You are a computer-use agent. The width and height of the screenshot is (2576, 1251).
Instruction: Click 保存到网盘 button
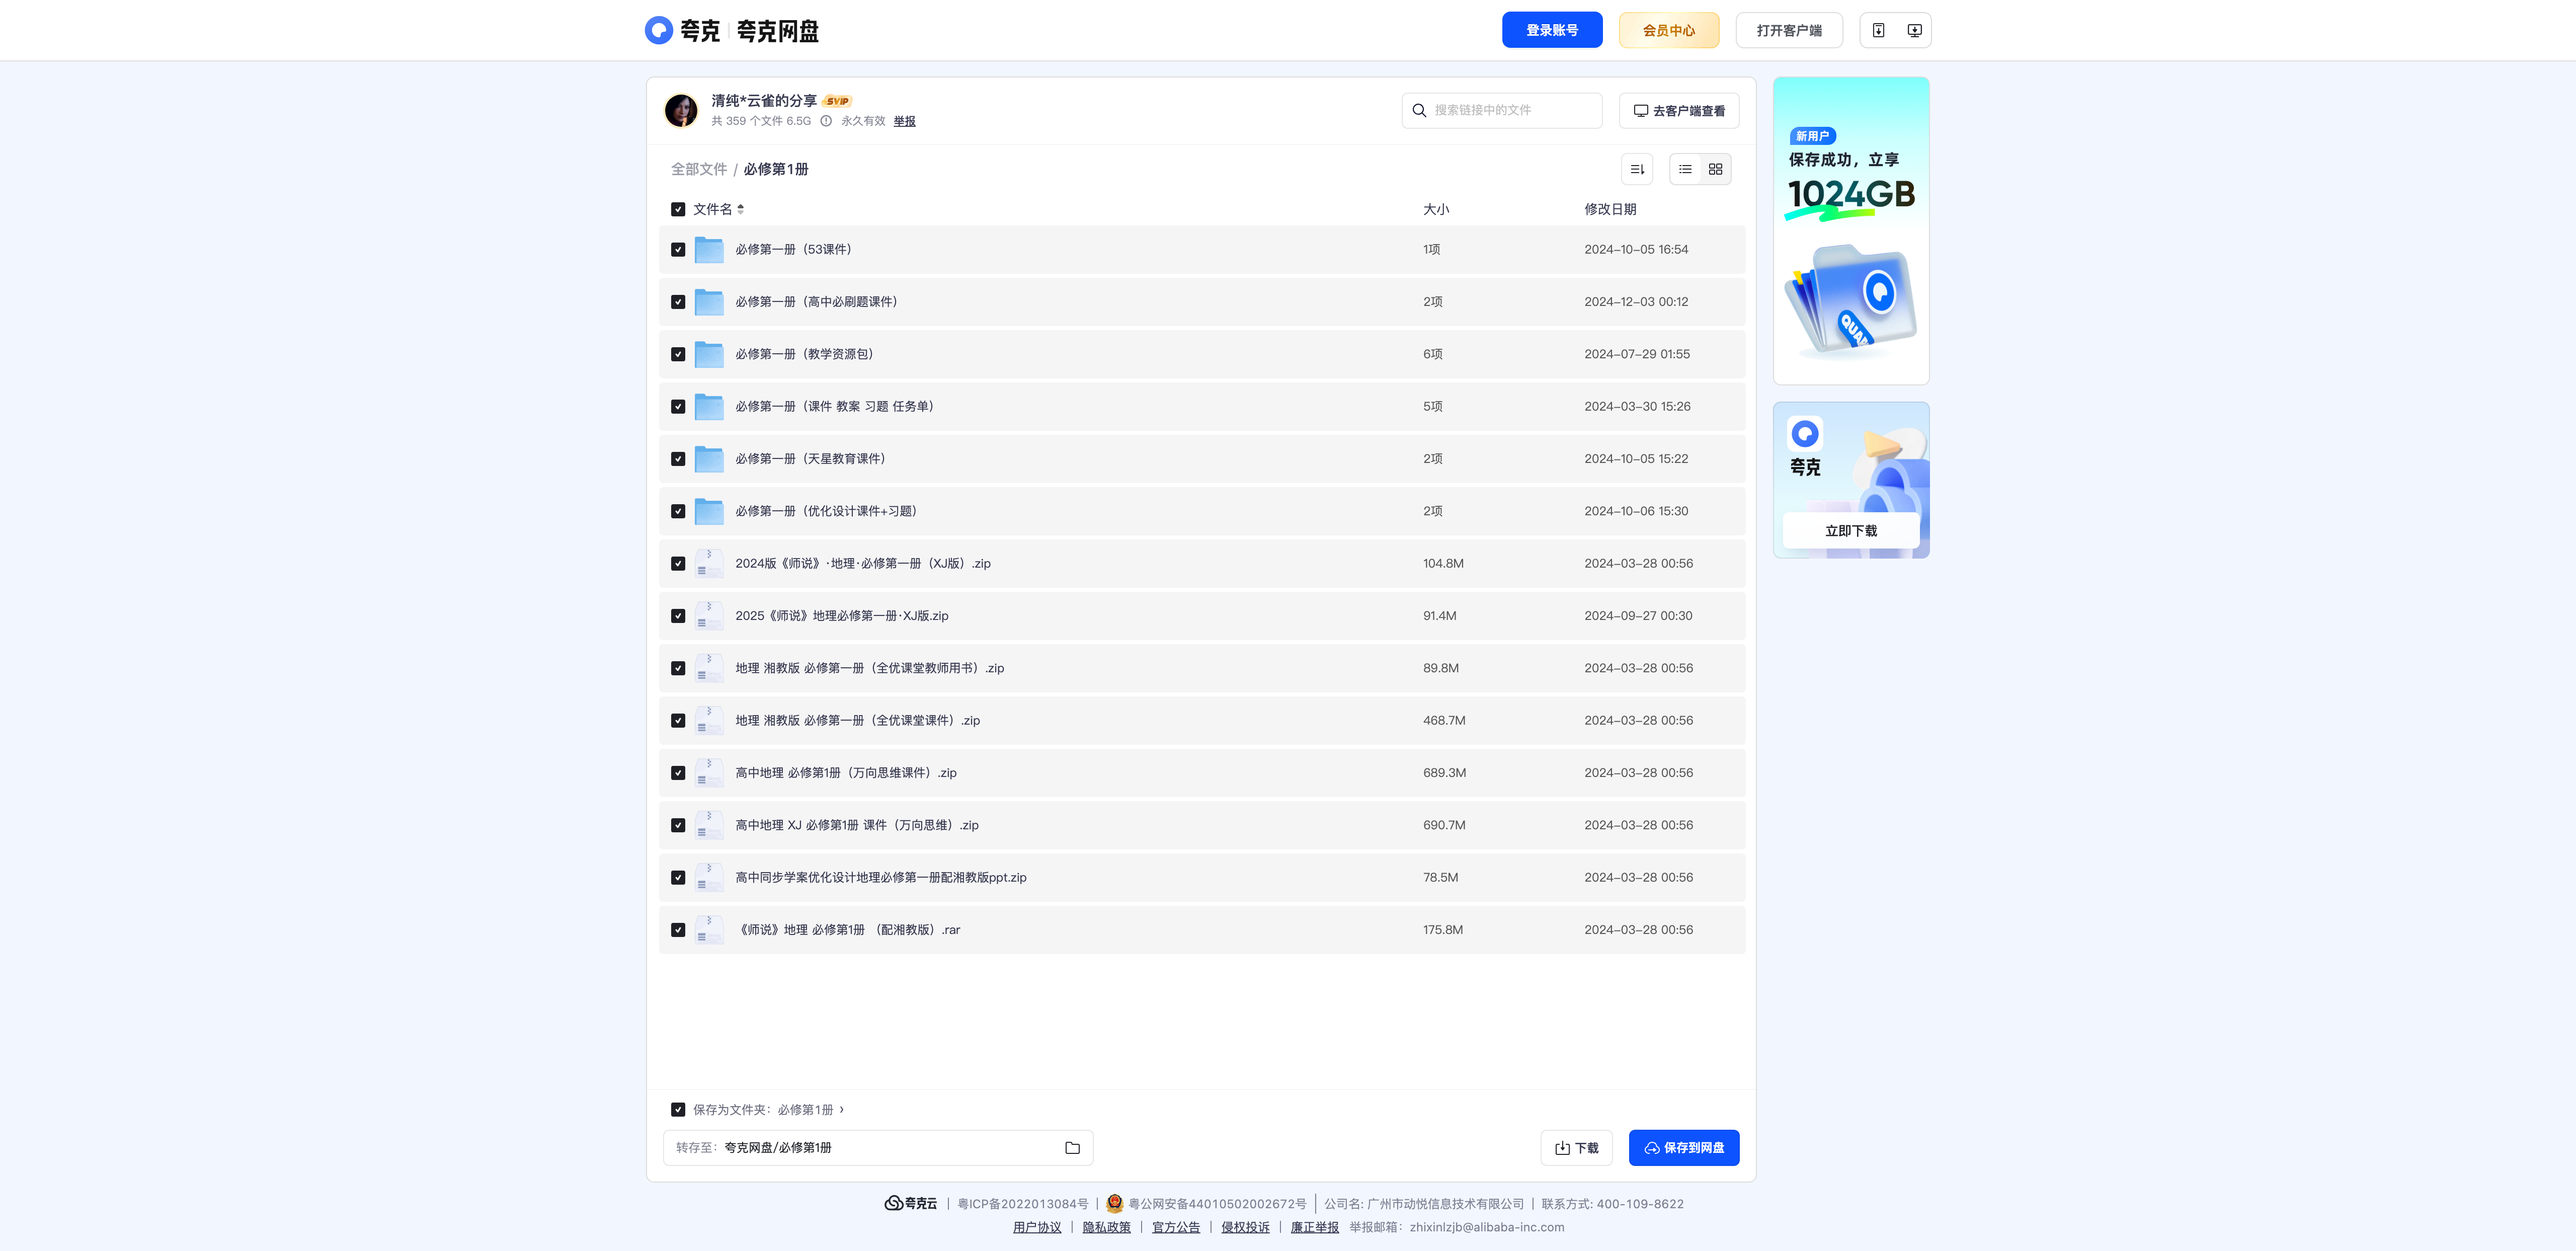pyautogui.click(x=1684, y=1148)
